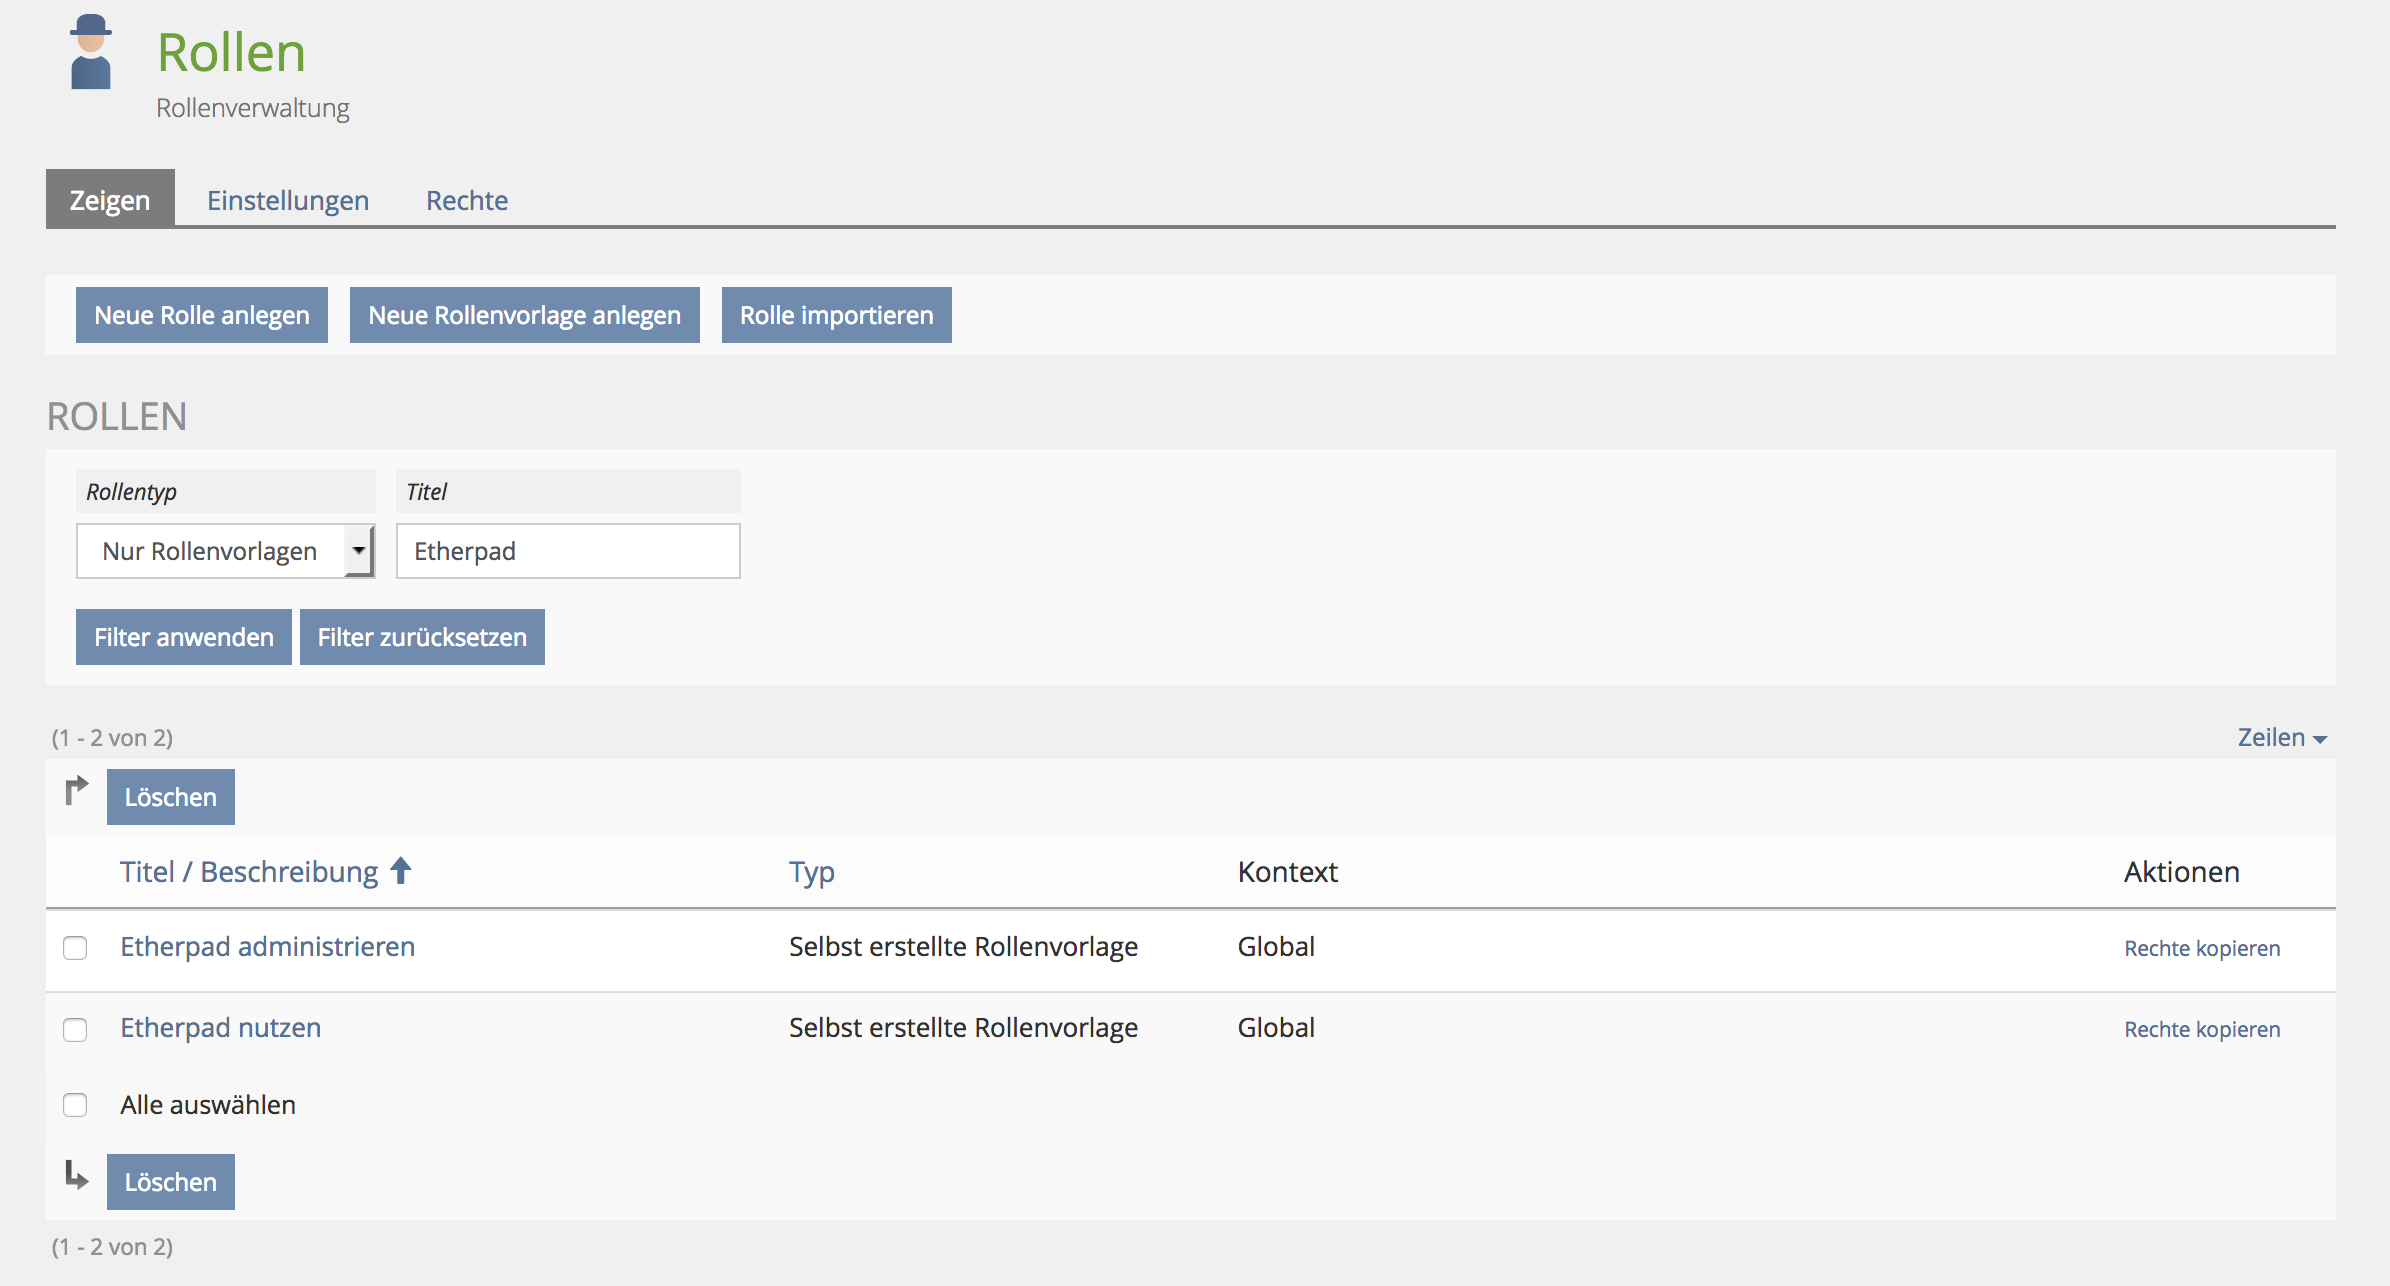The image size is (2390, 1286).
Task: Click the upper arrow icon beside Löschen
Action: (76, 790)
